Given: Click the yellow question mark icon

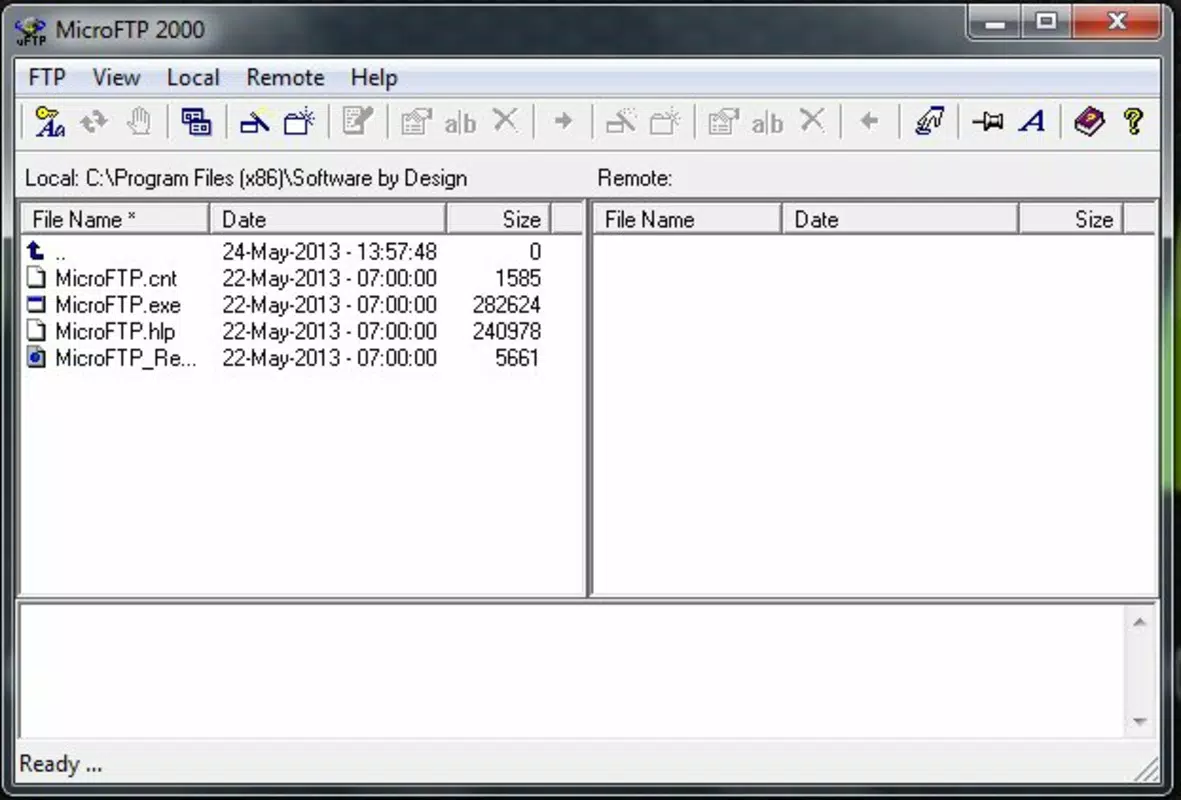Looking at the screenshot, I should tap(1134, 121).
